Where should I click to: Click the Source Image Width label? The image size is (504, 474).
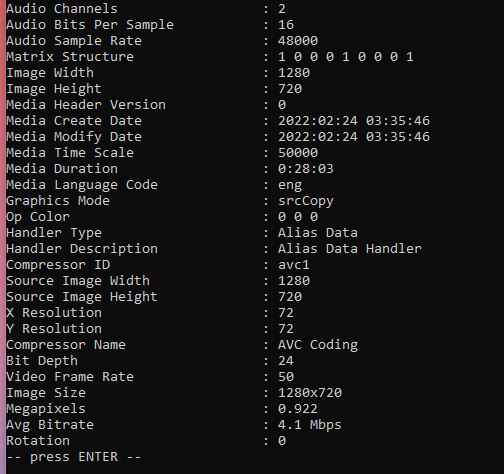tap(78, 281)
